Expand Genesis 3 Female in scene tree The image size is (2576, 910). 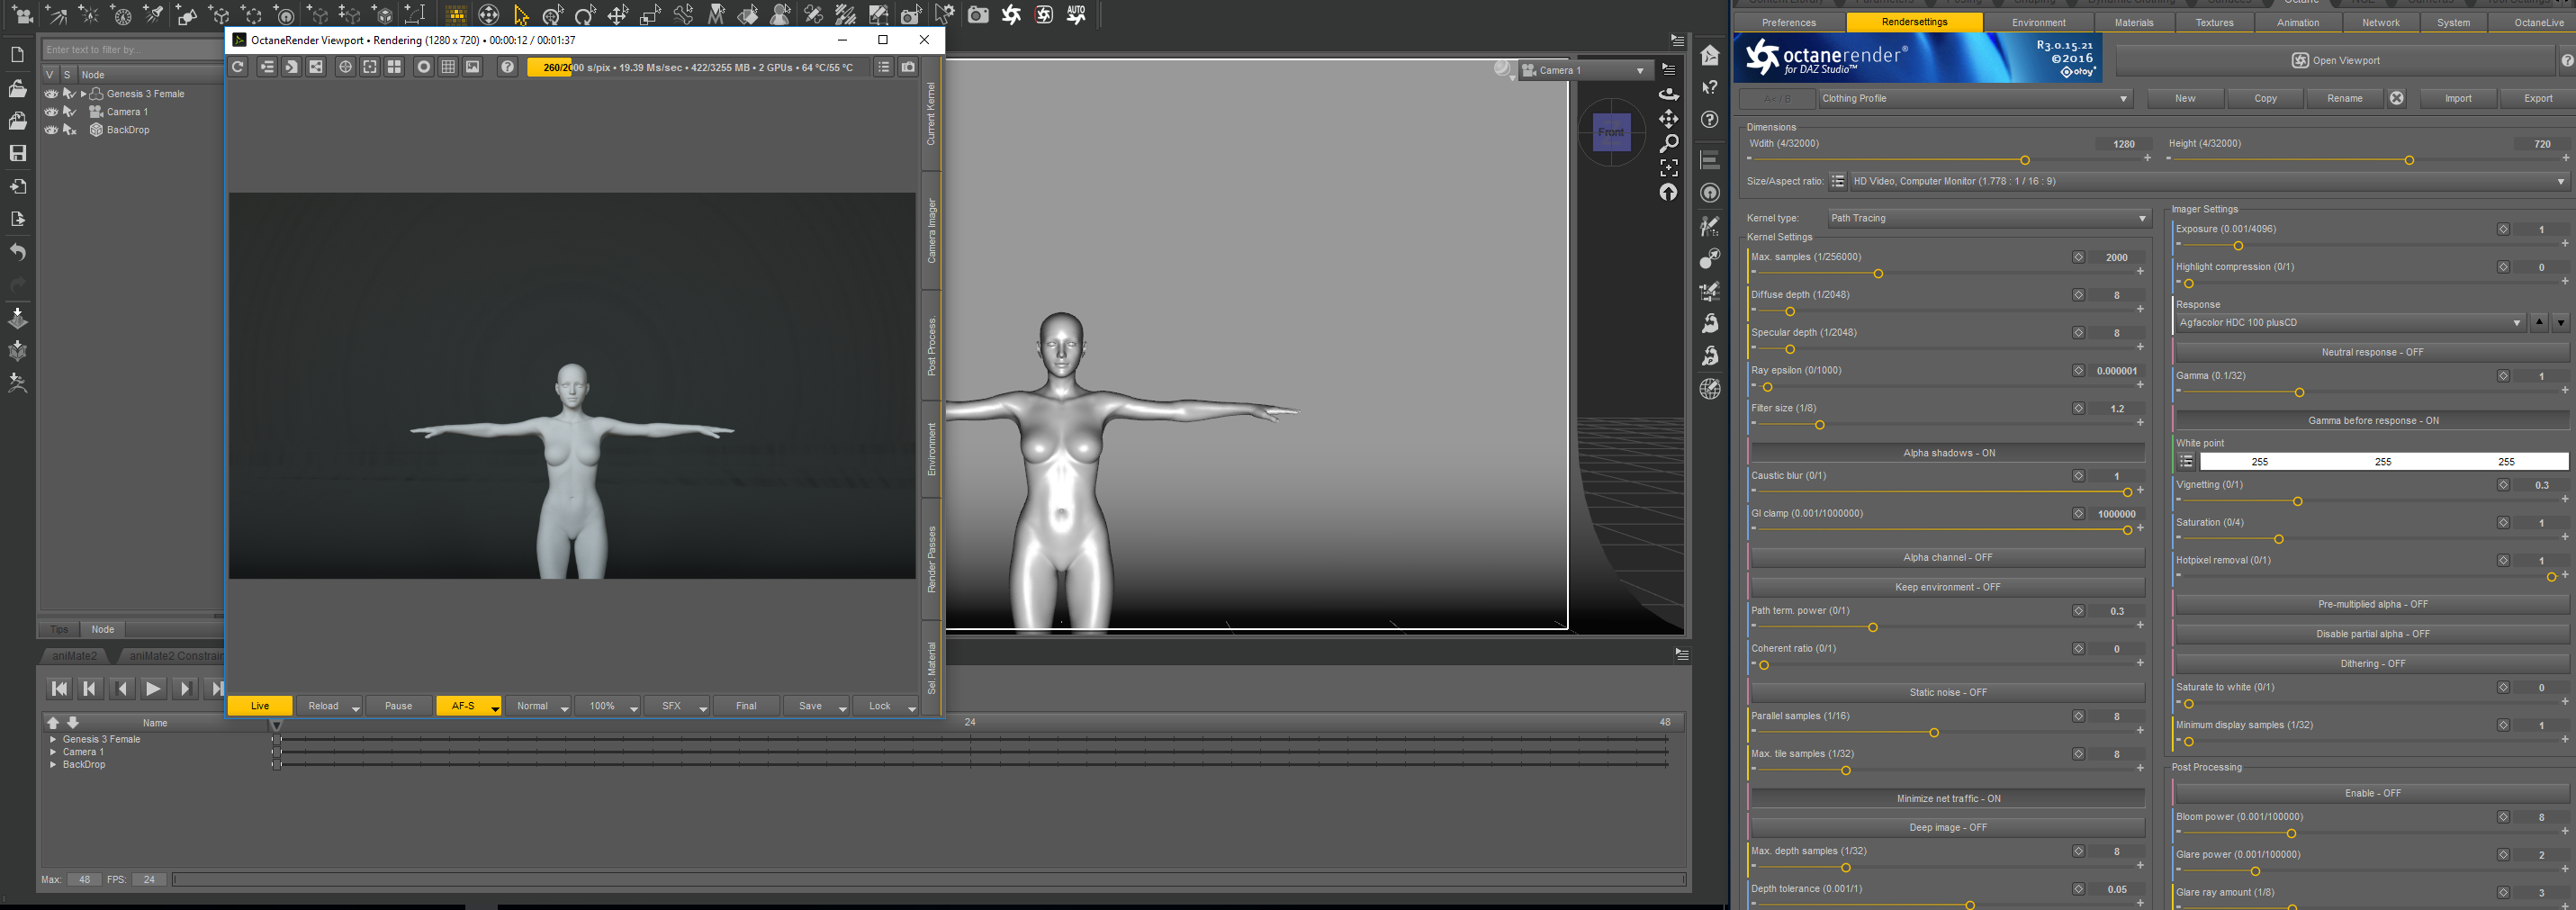click(84, 94)
